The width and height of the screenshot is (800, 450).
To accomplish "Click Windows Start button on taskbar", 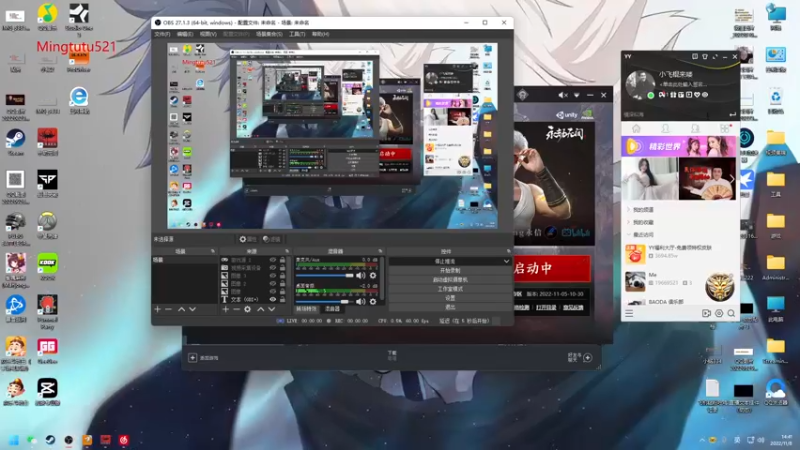I will click(14, 440).
